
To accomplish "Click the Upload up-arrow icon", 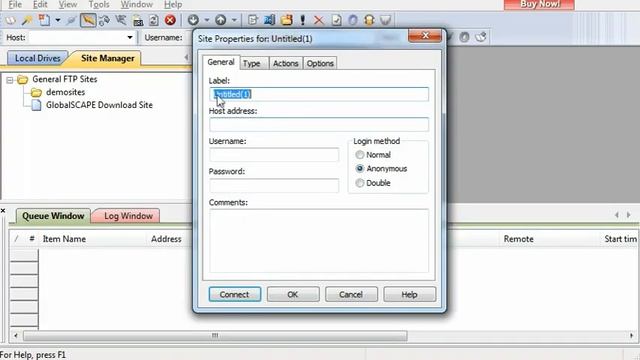I will (x=221, y=20).
